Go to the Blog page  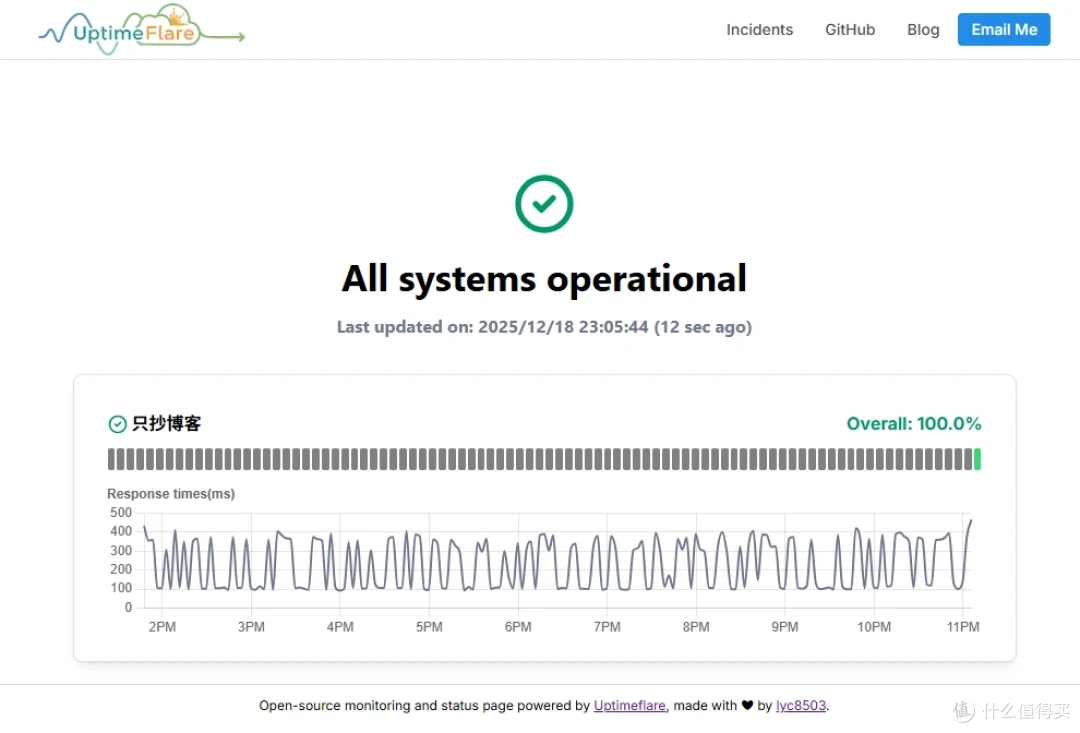pos(923,30)
